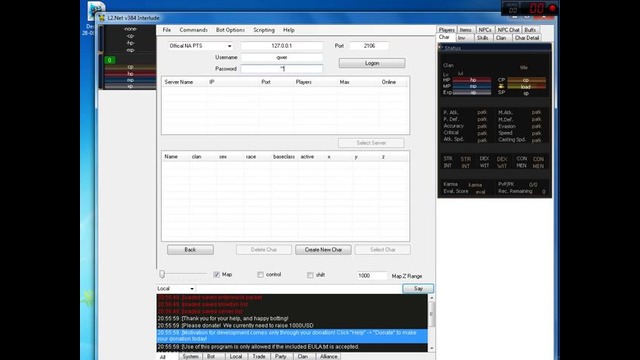Open the Scripting menu
The height and width of the screenshot is (360, 640).
[264, 30]
